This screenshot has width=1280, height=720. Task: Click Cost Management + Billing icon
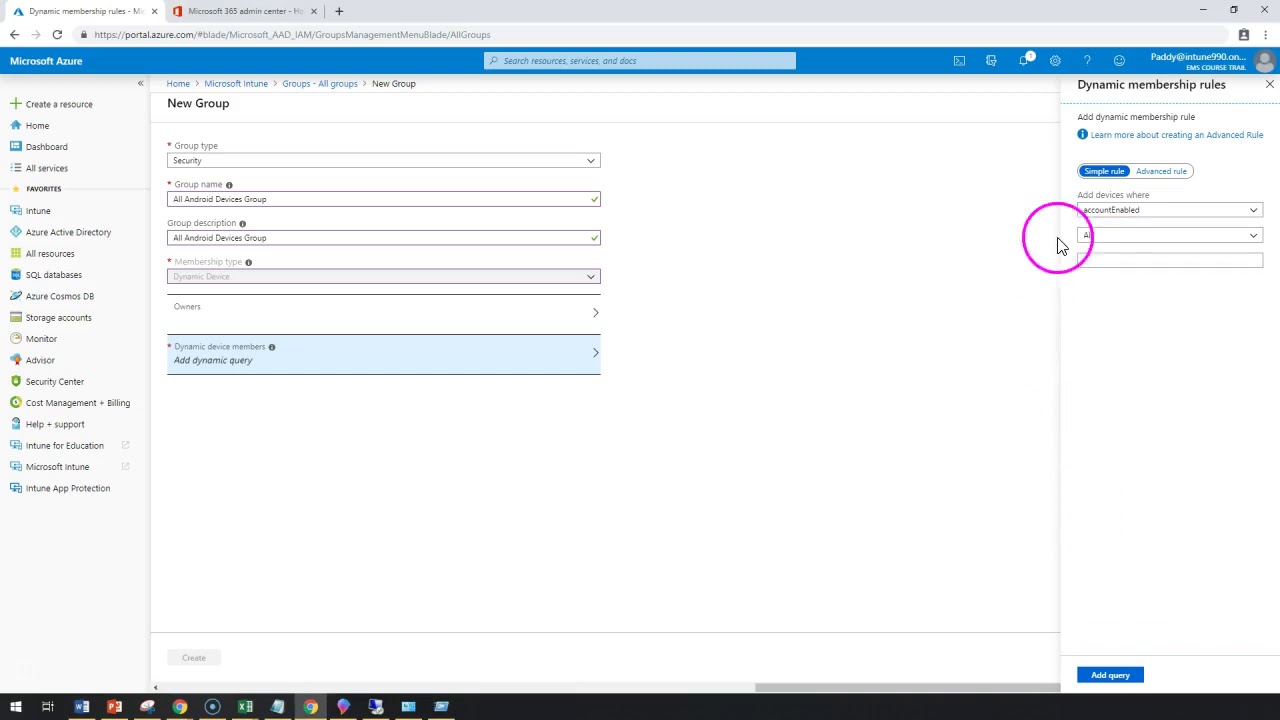(15, 403)
